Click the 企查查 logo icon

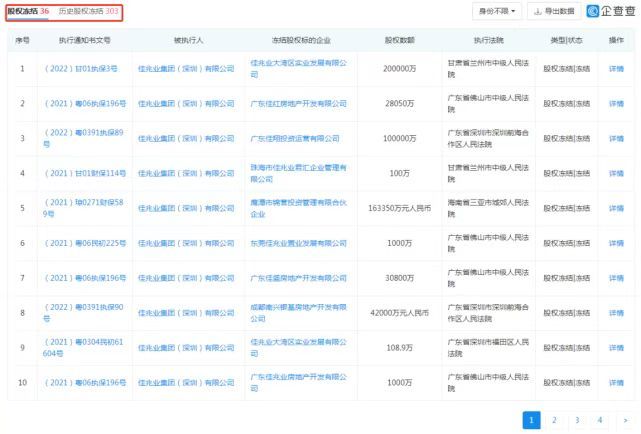click(x=592, y=11)
